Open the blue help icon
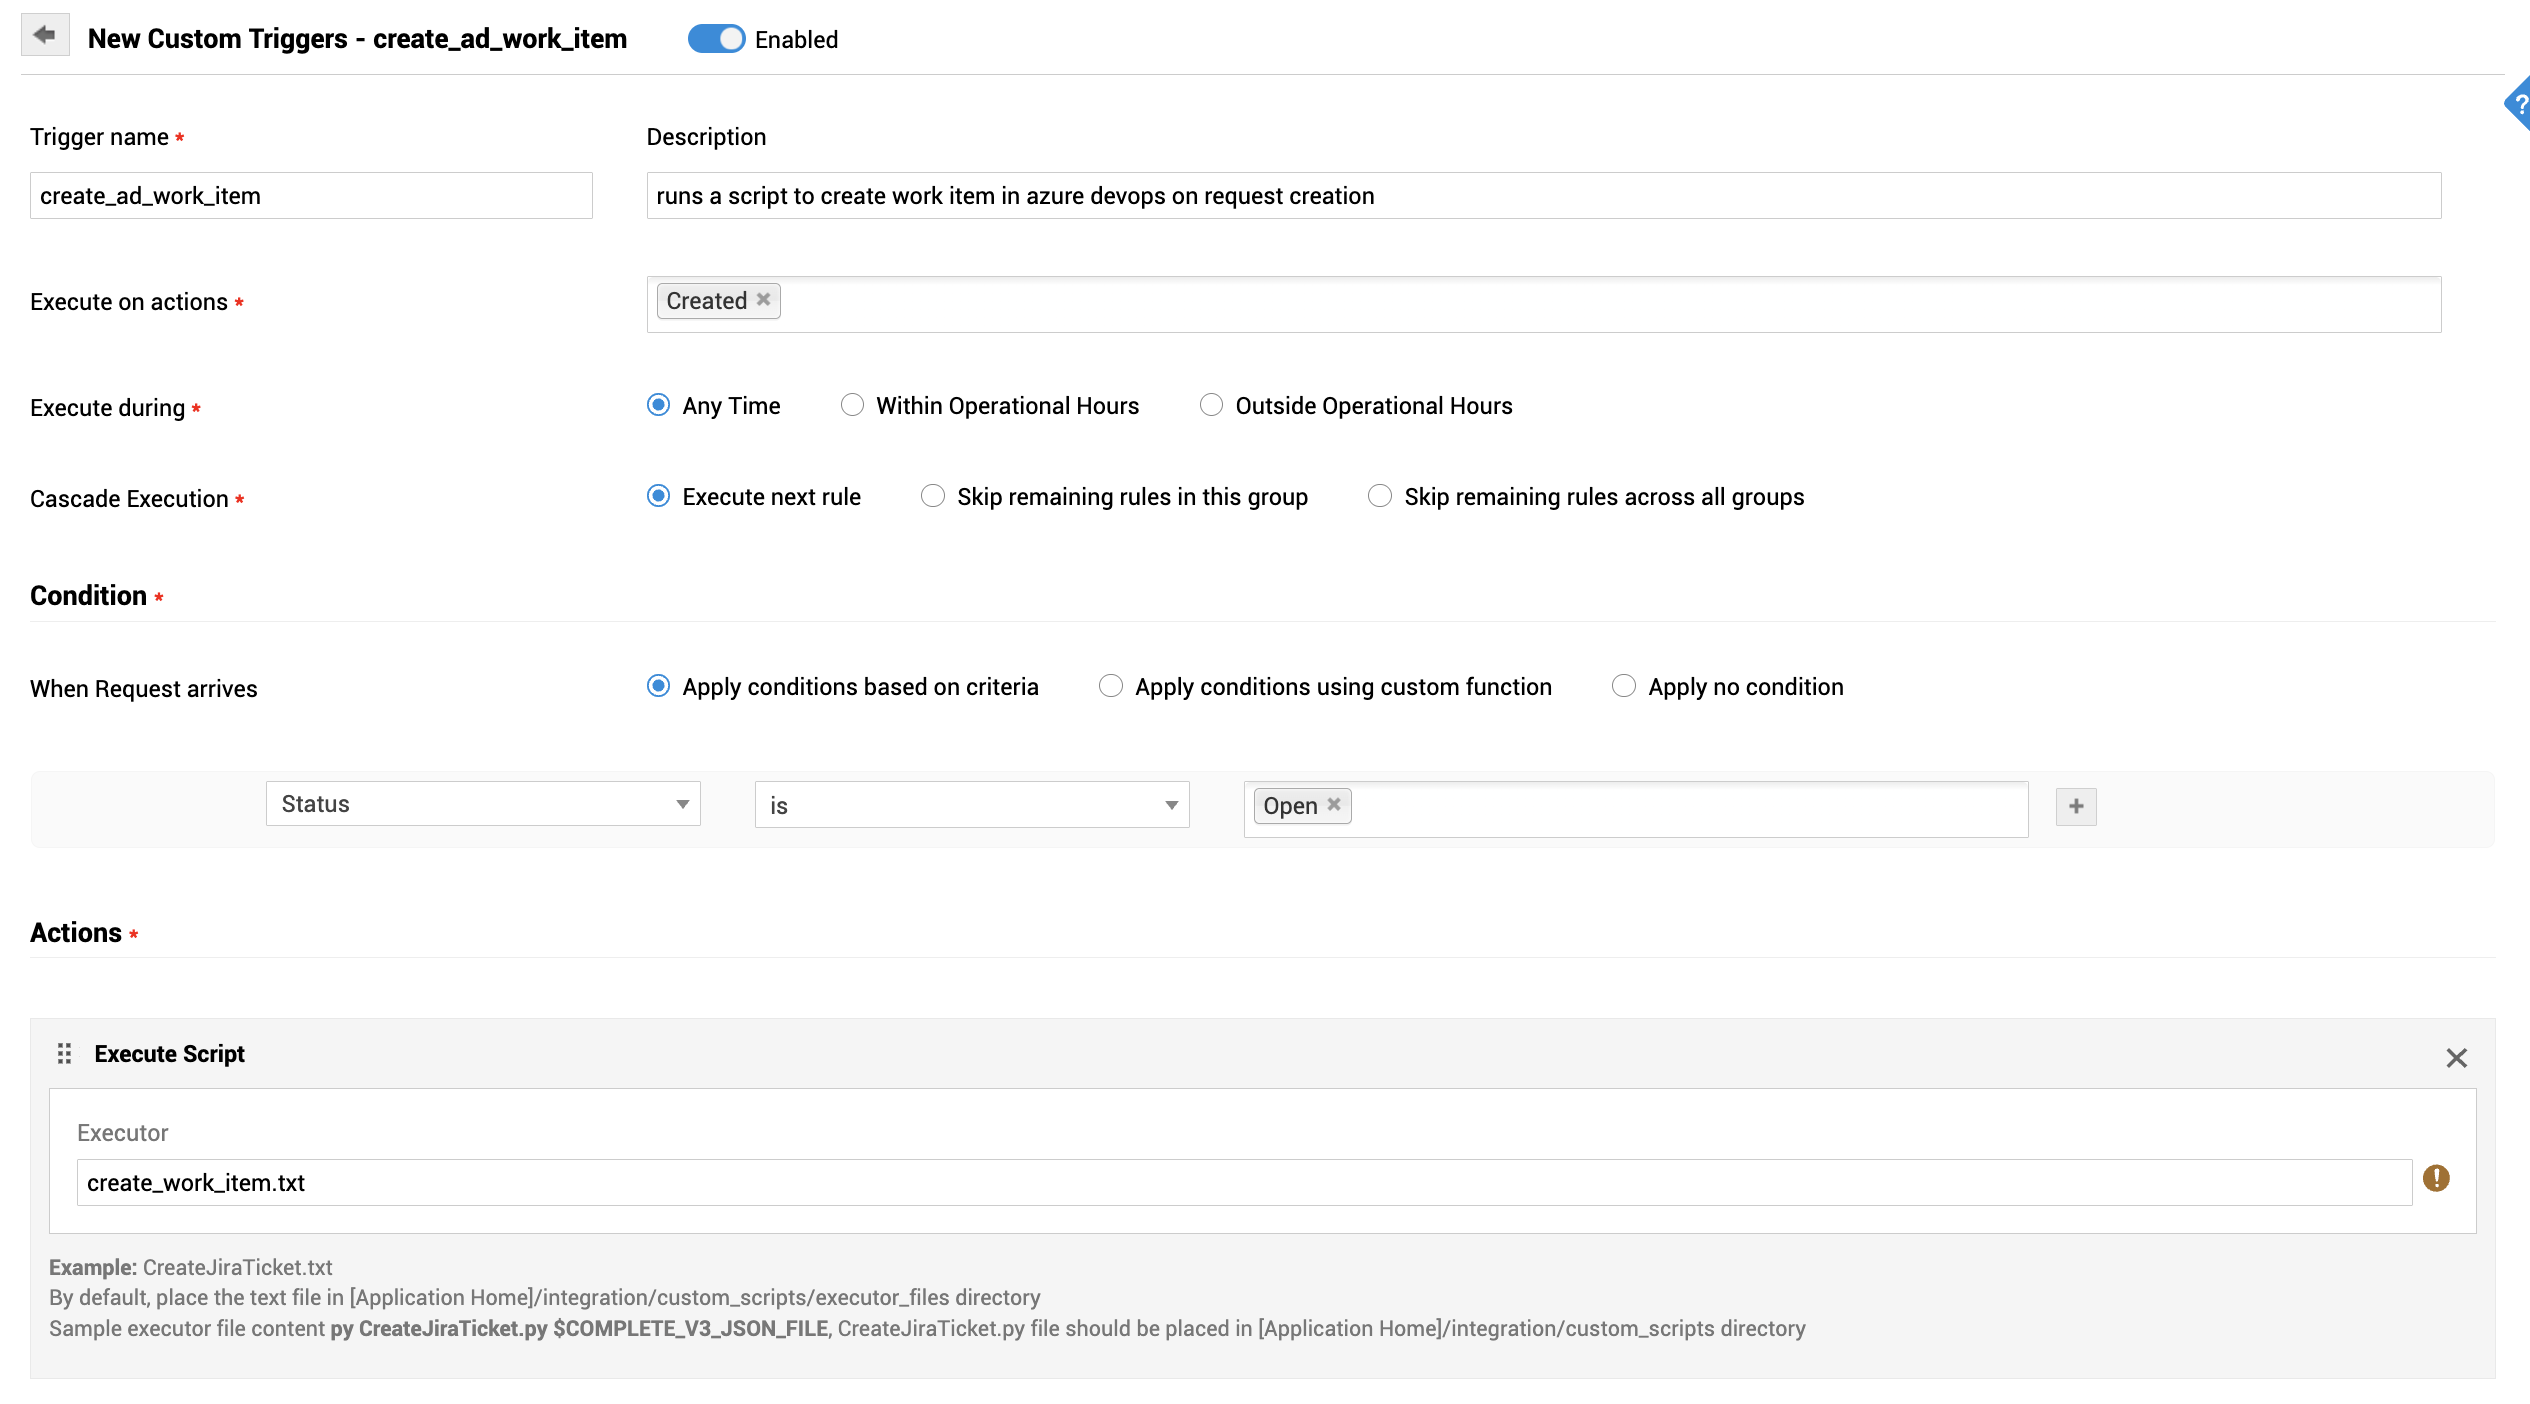Image resolution: width=2530 pixels, height=1404 pixels. coord(2518,103)
